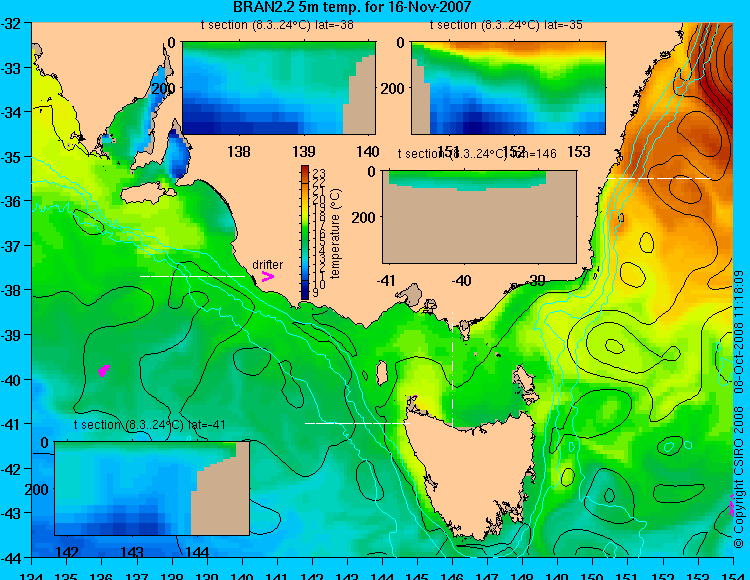The width and height of the screenshot is (750, 580).
Task: Click the 'drifter' text label
Action: click(267, 264)
